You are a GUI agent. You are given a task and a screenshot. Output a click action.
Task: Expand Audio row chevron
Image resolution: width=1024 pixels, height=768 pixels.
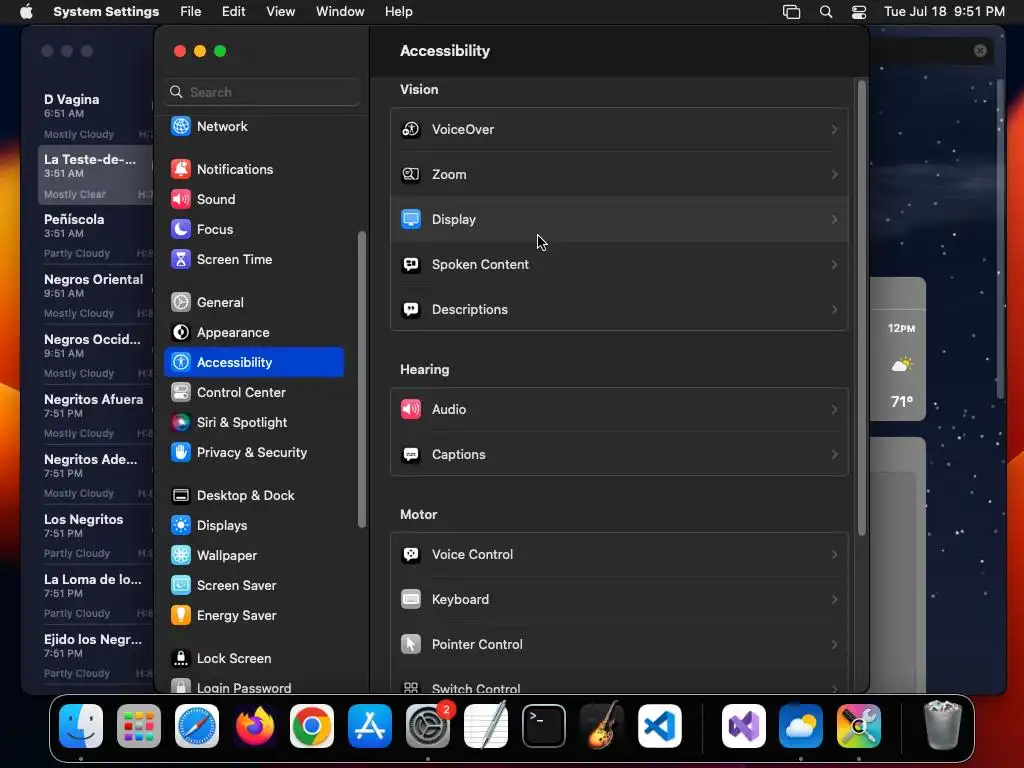834,409
